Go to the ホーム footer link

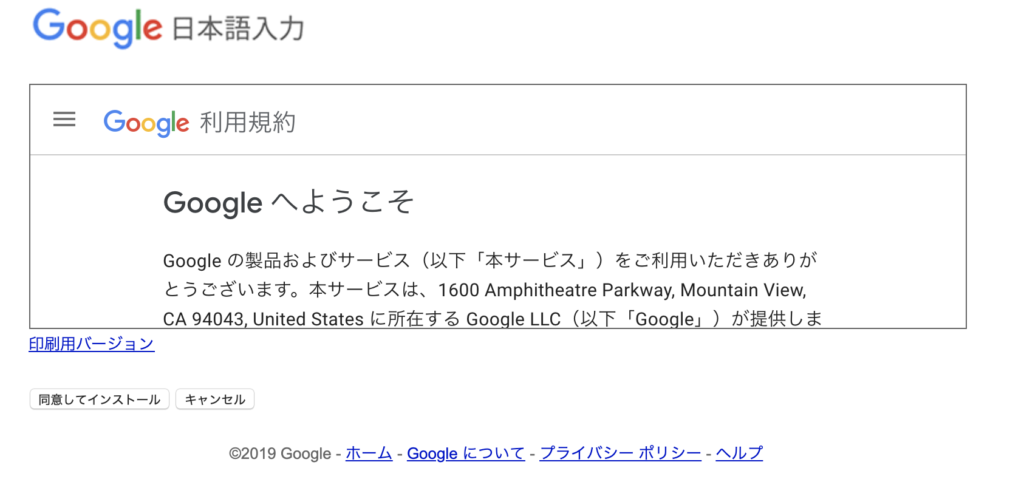(369, 453)
